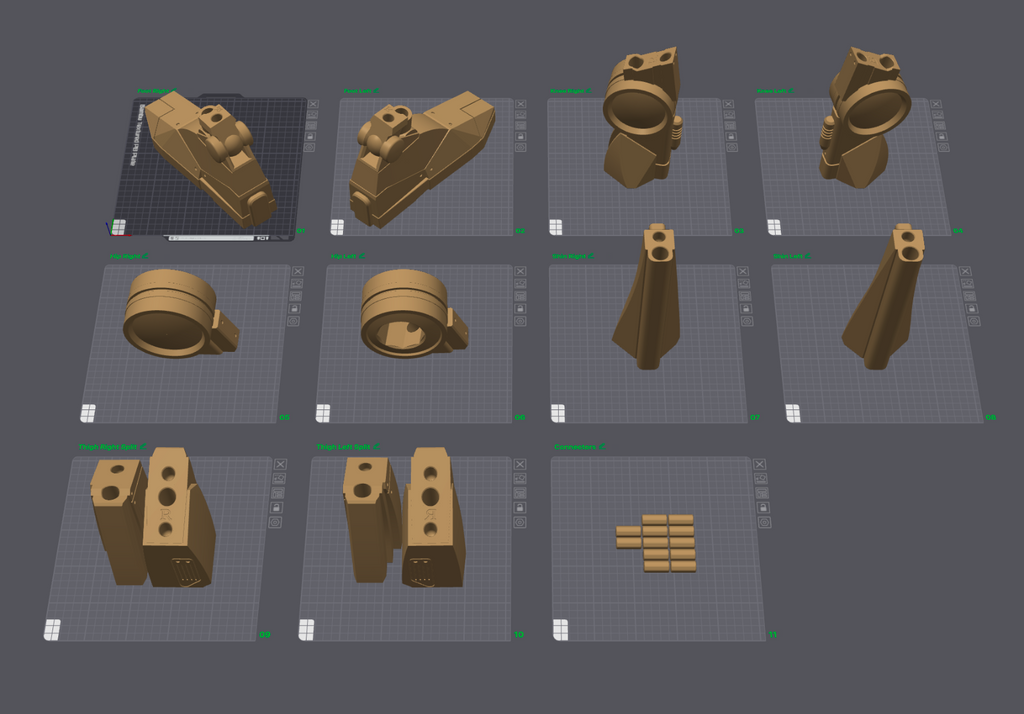This screenshot has height=714, width=1024.
Task: Remove objects from the Shin Left plate
Action: tap(965, 271)
